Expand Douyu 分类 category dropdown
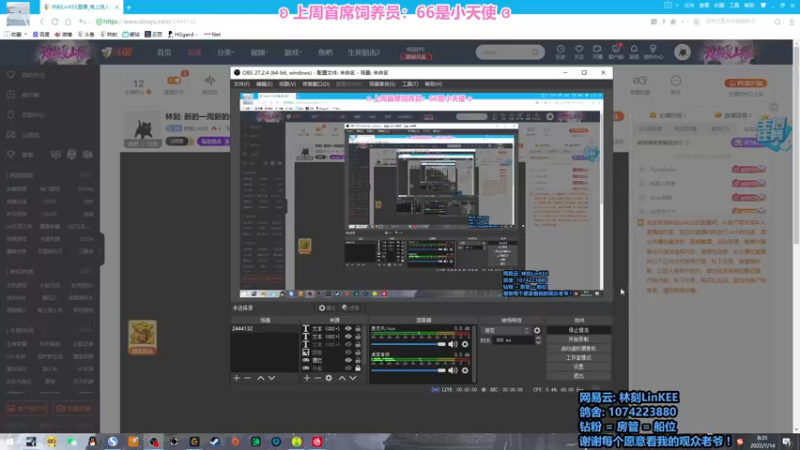Image resolution: width=800 pixels, height=450 pixels. pyautogui.click(x=226, y=53)
